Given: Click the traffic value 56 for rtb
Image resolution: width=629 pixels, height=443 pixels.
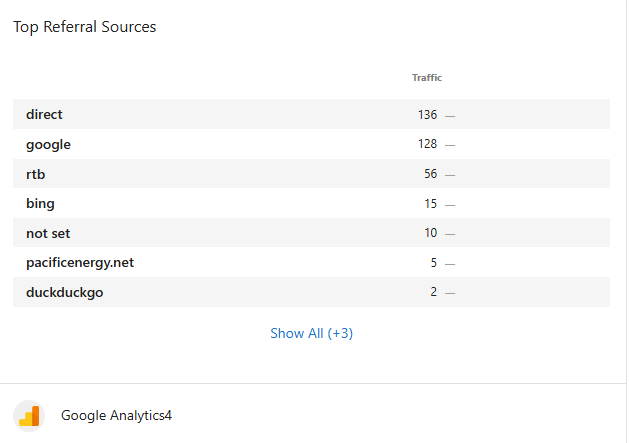Looking at the screenshot, I should (430, 174).
